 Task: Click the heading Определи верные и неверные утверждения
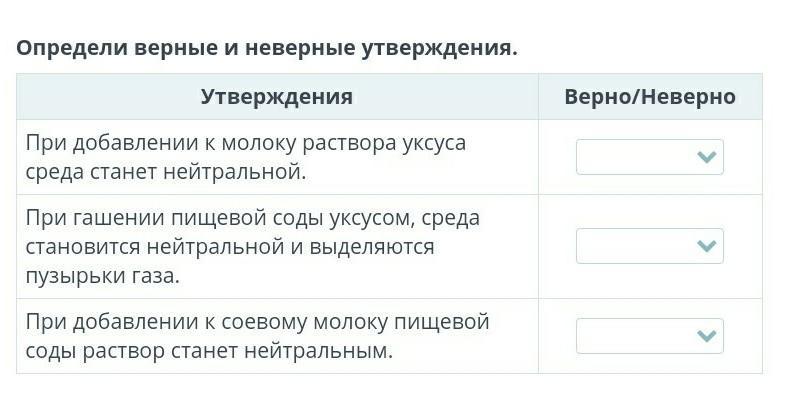pyautogui.click(x=267, y=49)
